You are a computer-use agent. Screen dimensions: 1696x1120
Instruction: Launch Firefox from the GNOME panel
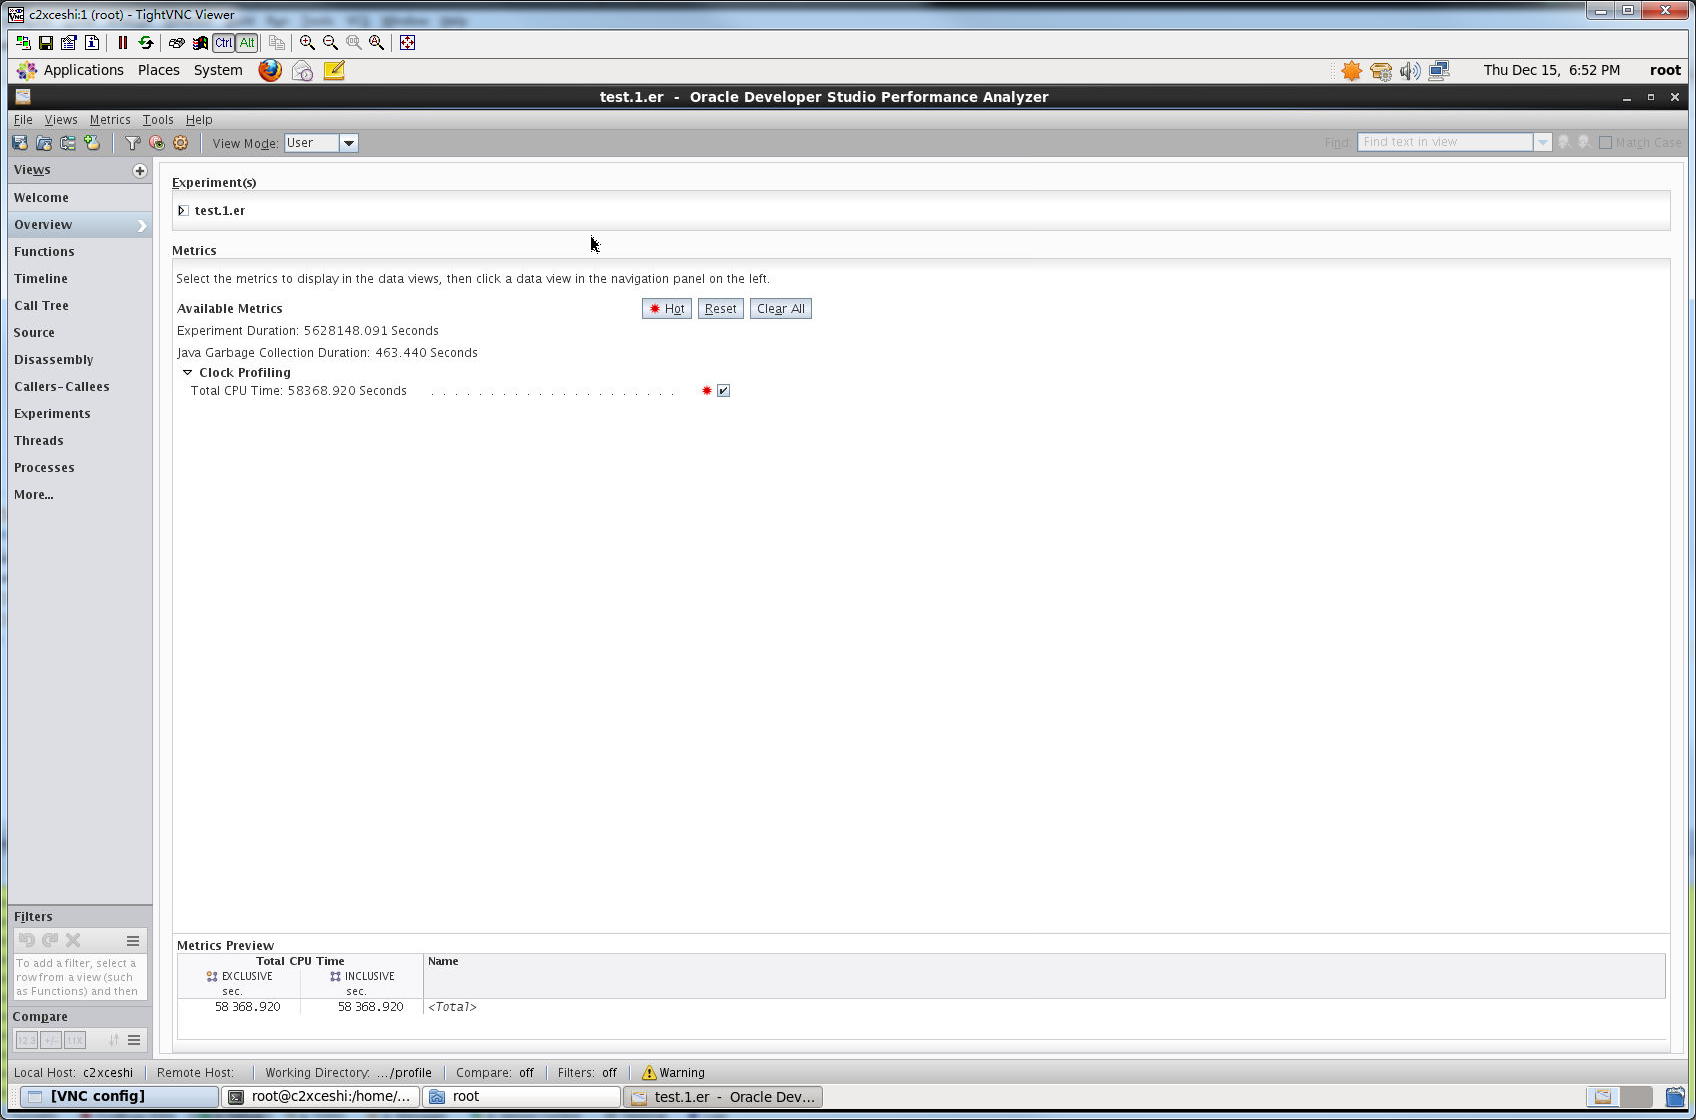pos(270,70)
